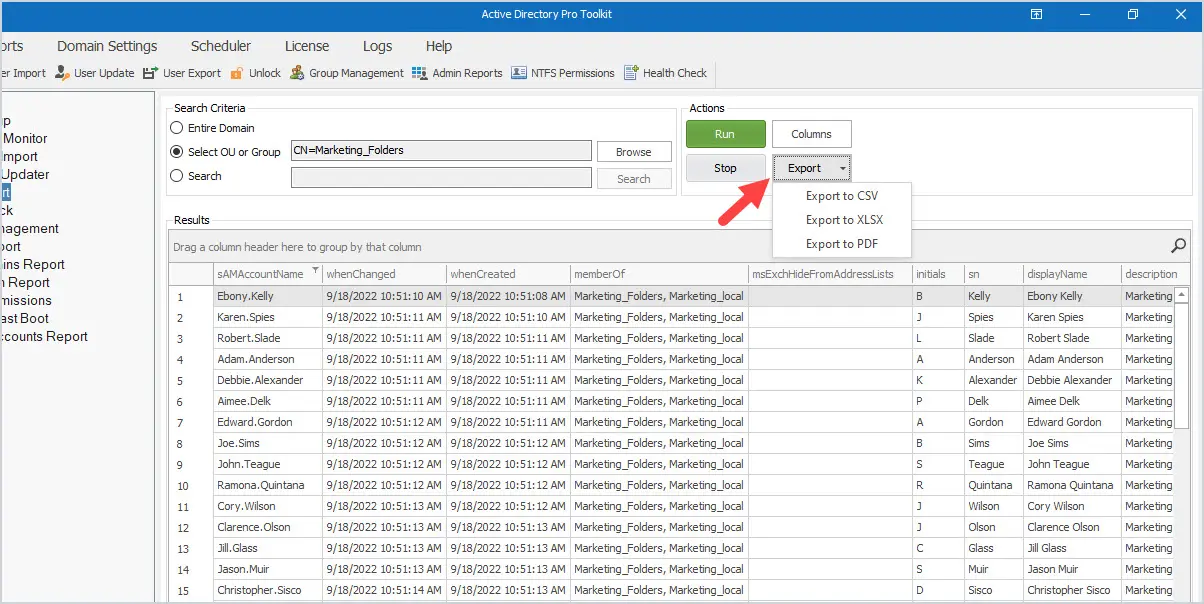The width and height of the screenshot is (1204, 604).
Task: Sort by the displayName column header
Action: (x=1071, y=274)
